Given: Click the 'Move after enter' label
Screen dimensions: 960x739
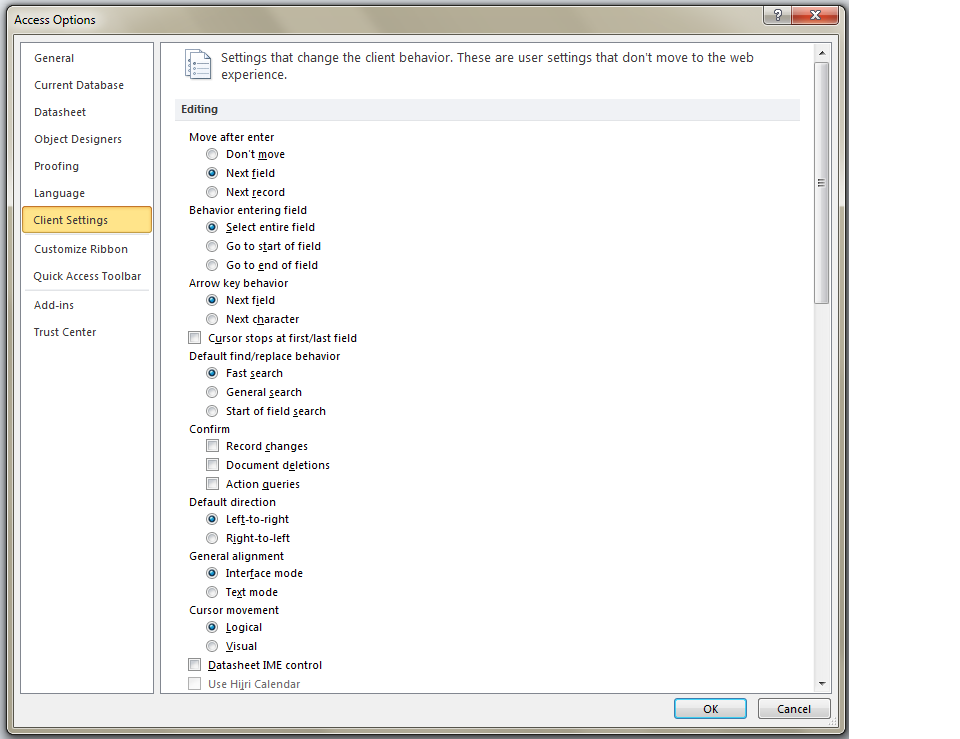Looking at the screenshot, I should [231, 137].
